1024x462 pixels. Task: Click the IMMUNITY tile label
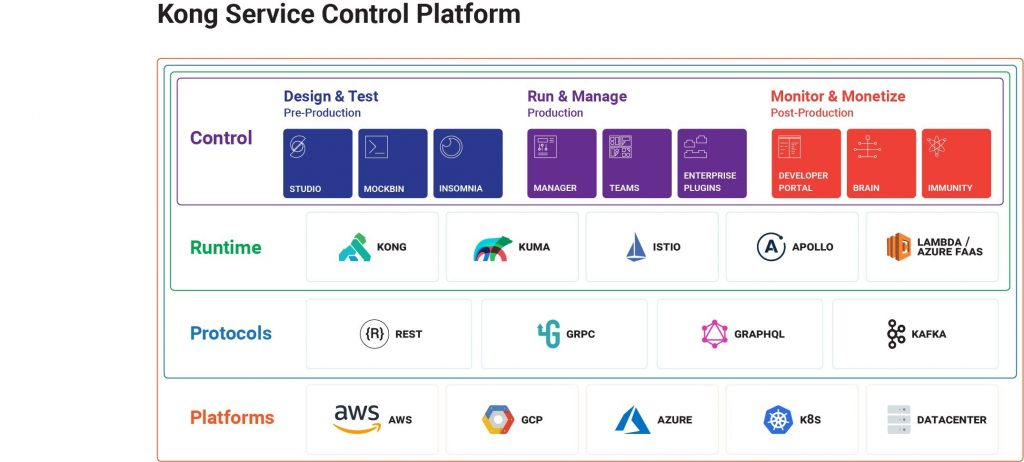[950, 188]
